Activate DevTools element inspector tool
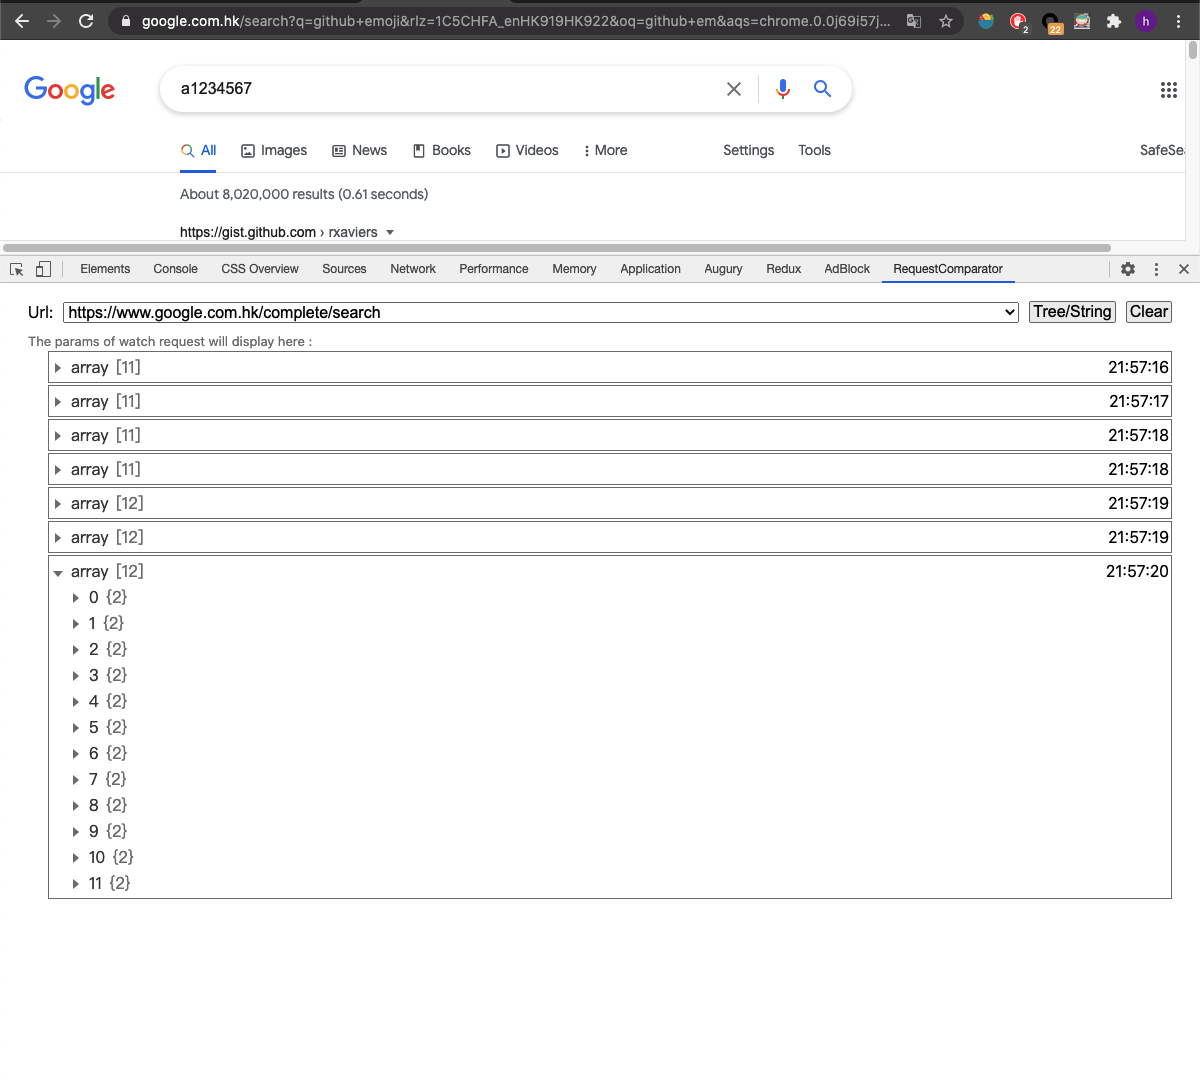1200x1084 pixels. [x=17, y=269]
